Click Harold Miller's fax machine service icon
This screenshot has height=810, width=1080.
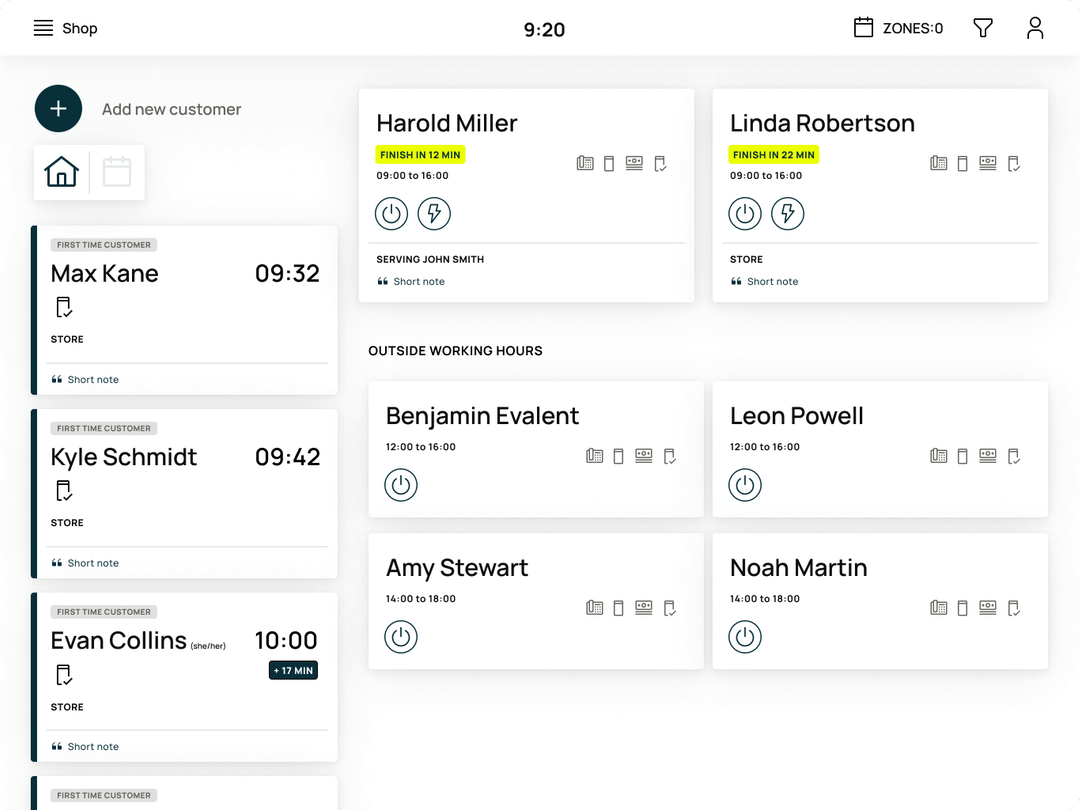click(x=585, y=163)
